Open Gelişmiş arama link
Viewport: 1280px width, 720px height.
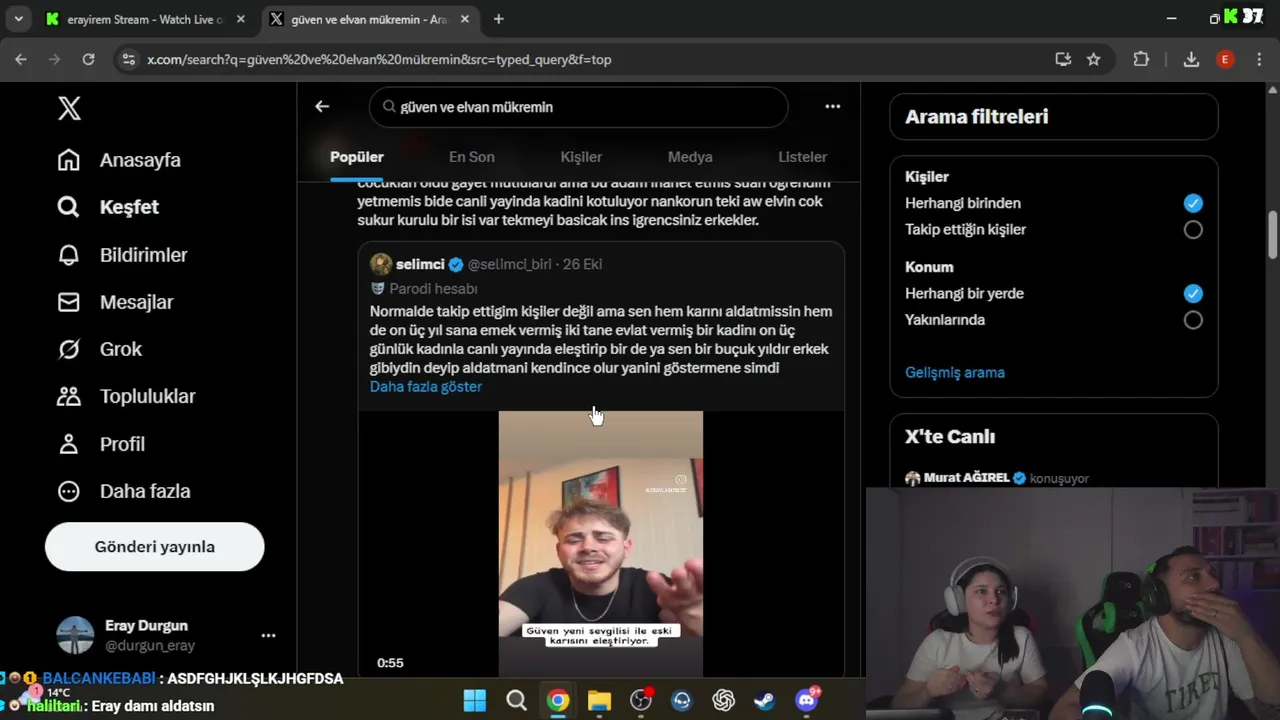955,372
